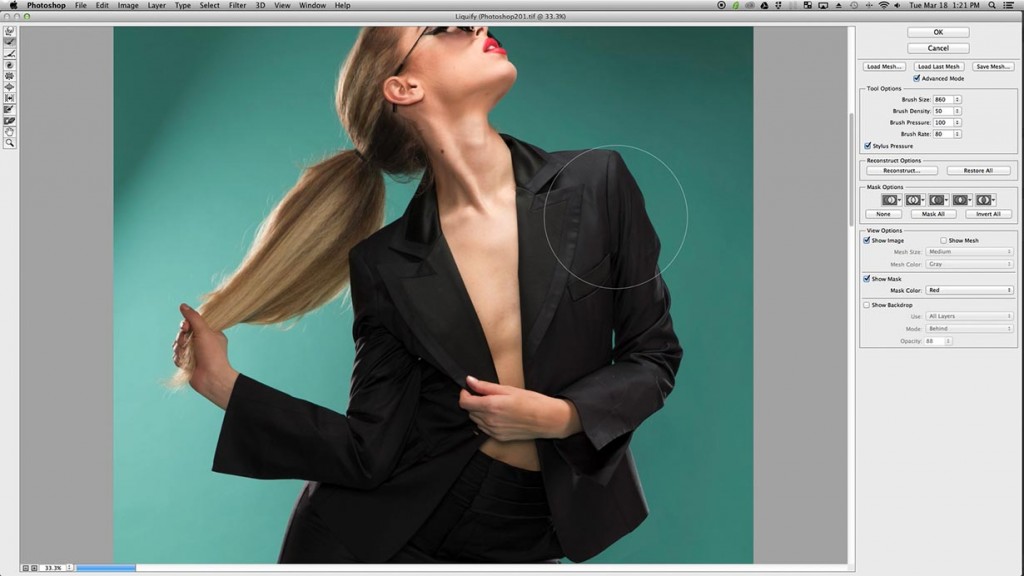Select the Pucker tool
The image size is (1024, 576).
tap(10, 76)
